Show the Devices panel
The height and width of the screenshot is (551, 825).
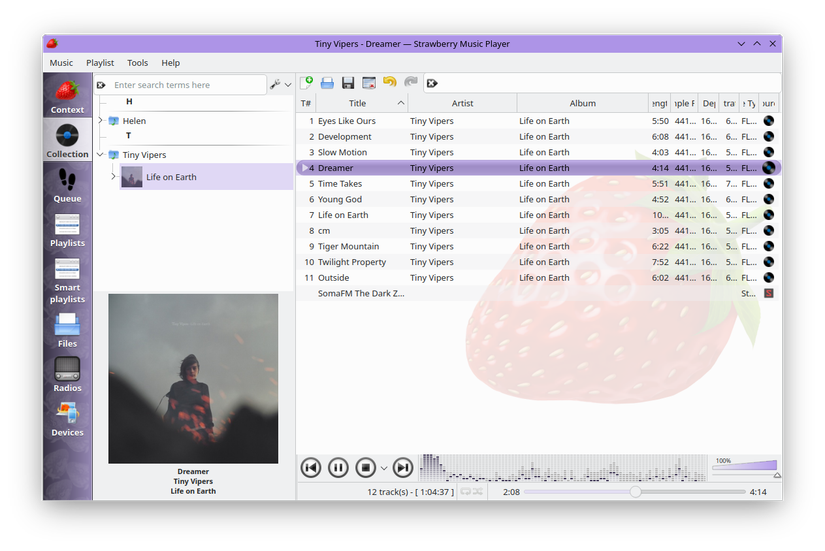tap(67, 419)
